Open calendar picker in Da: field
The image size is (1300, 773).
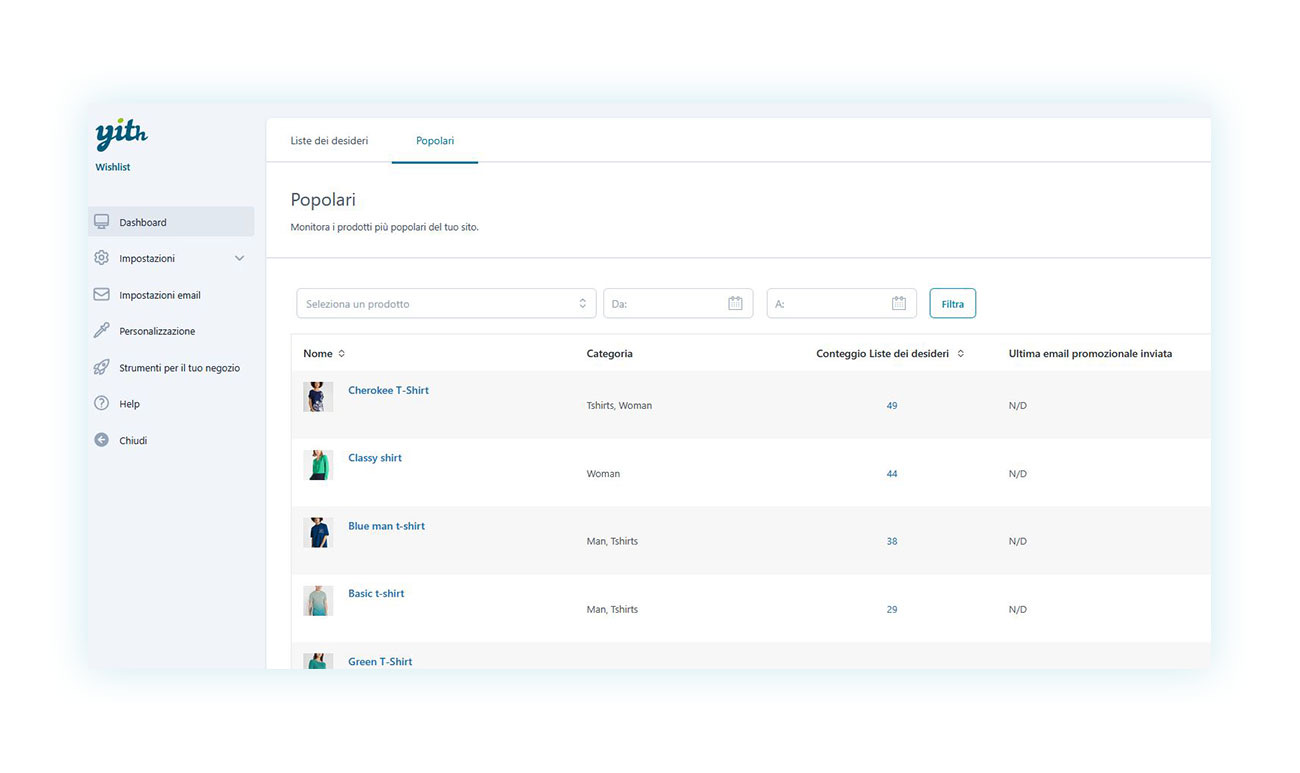[x=735, y=304]
